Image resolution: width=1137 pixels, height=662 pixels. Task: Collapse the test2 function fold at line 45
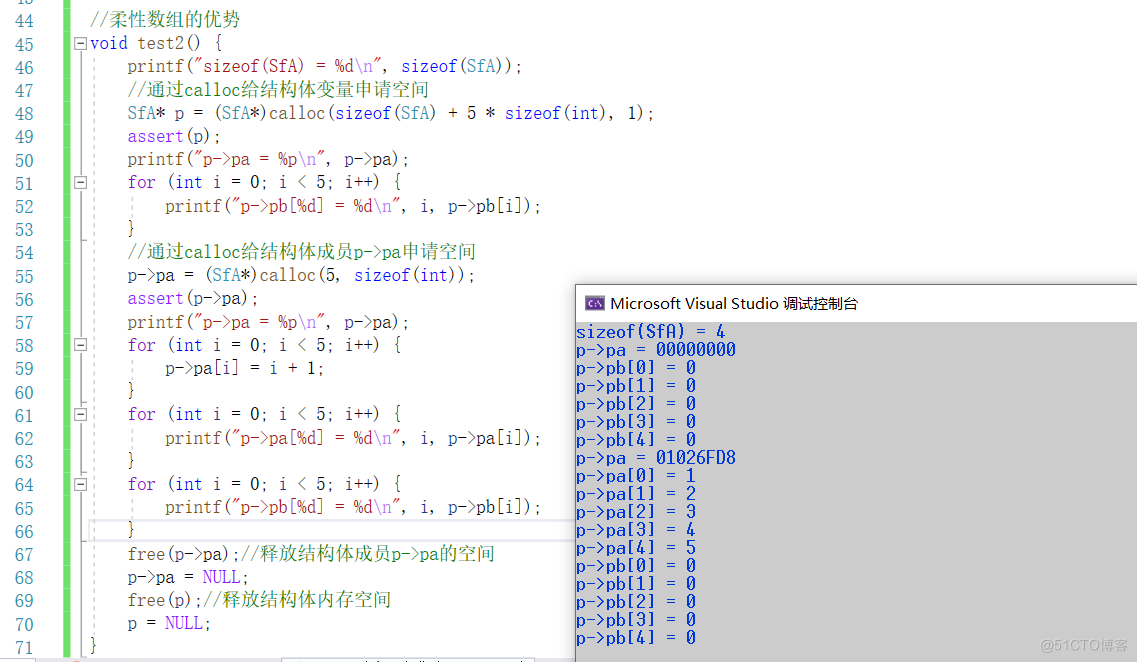tap(80, 44)
